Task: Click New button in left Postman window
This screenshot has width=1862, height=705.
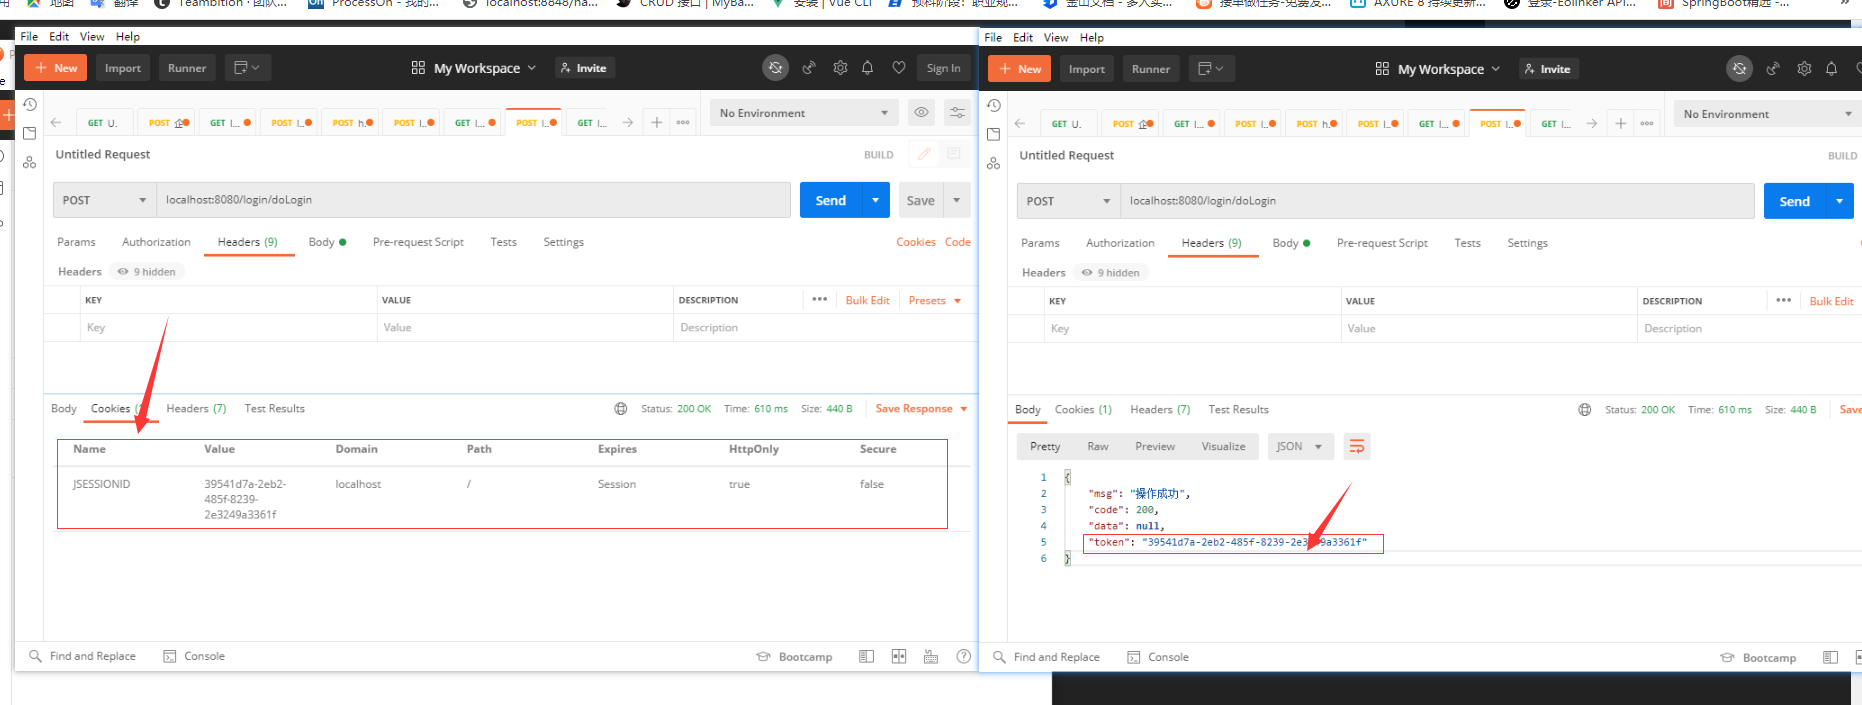Action: click(x=56, y=68)
